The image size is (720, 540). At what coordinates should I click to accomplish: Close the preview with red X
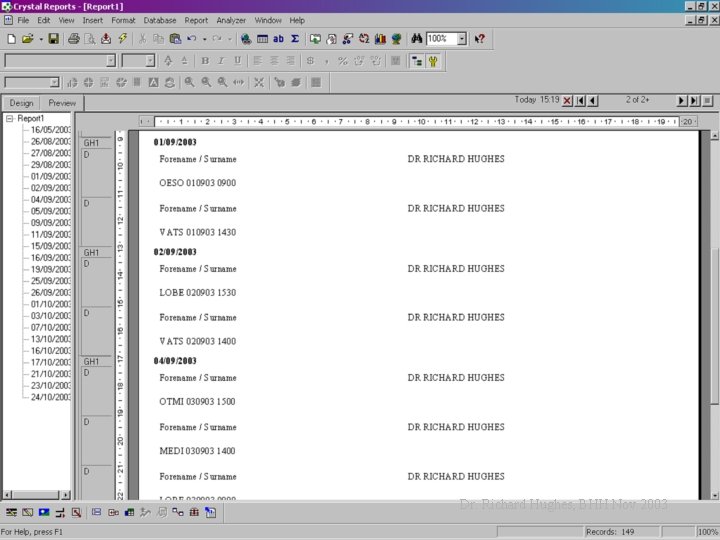pos(568,101)
